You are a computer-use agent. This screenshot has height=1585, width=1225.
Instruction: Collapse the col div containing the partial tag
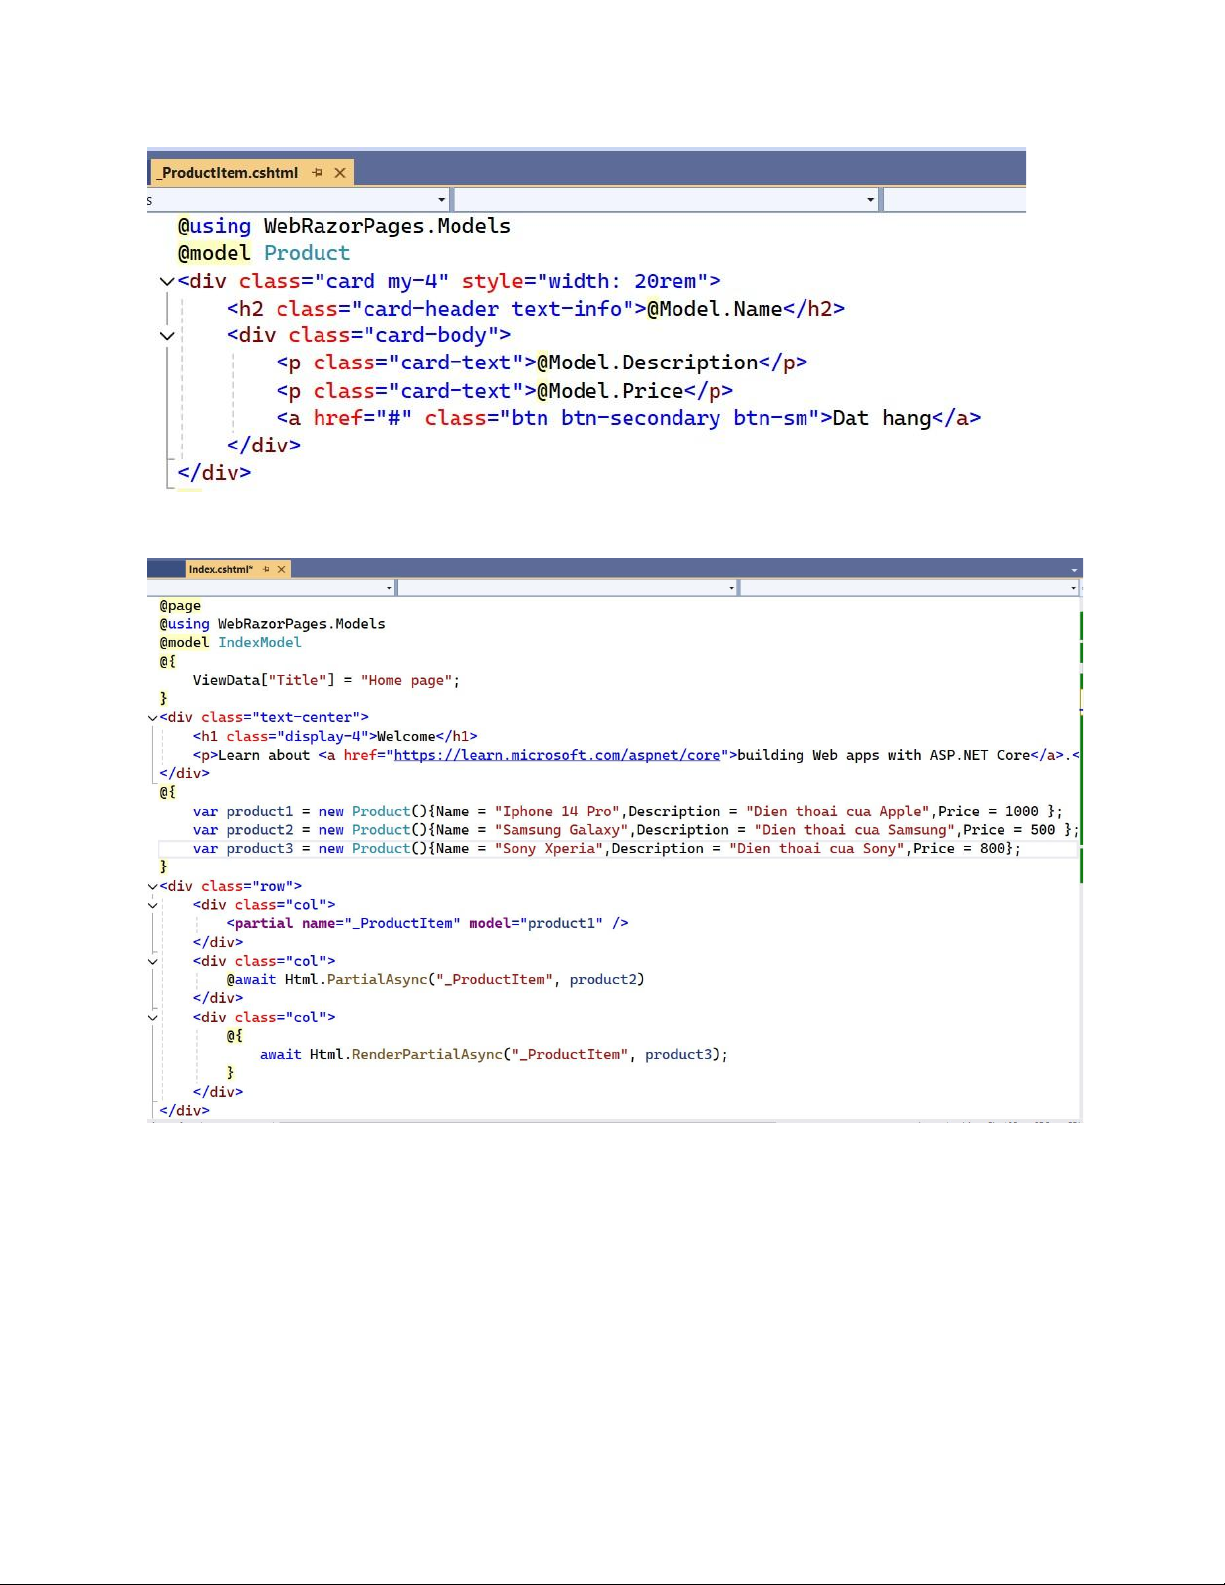pyautogui.click(x=153, y=905)
